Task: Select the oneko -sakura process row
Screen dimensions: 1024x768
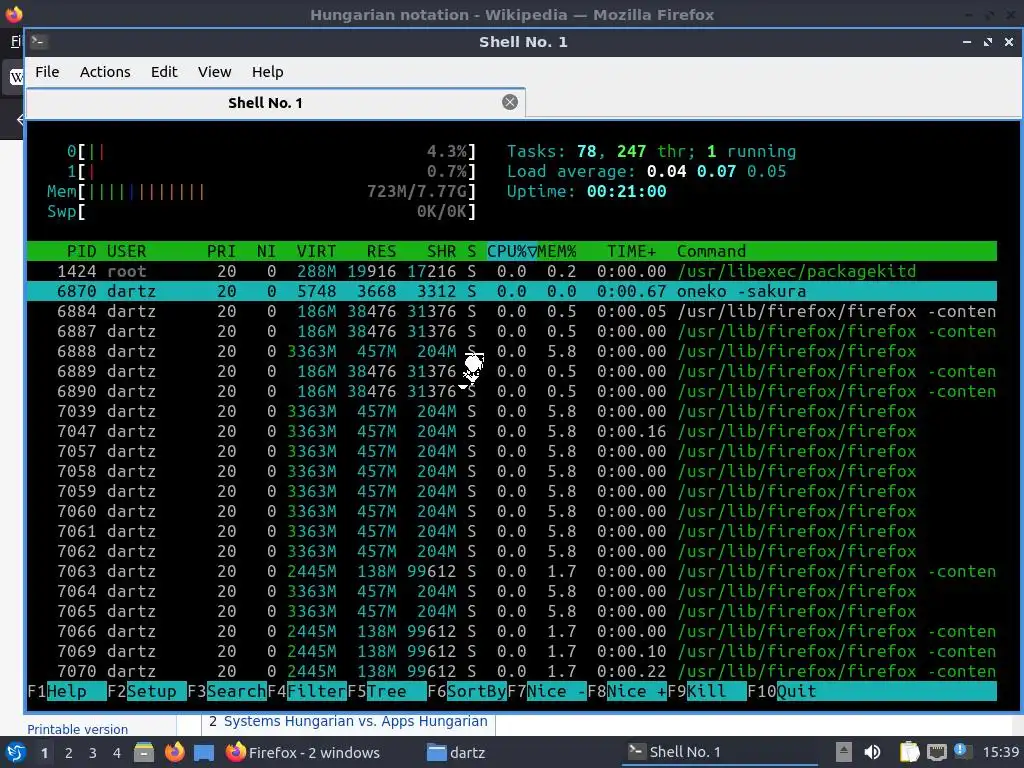Action: (512, 291)
